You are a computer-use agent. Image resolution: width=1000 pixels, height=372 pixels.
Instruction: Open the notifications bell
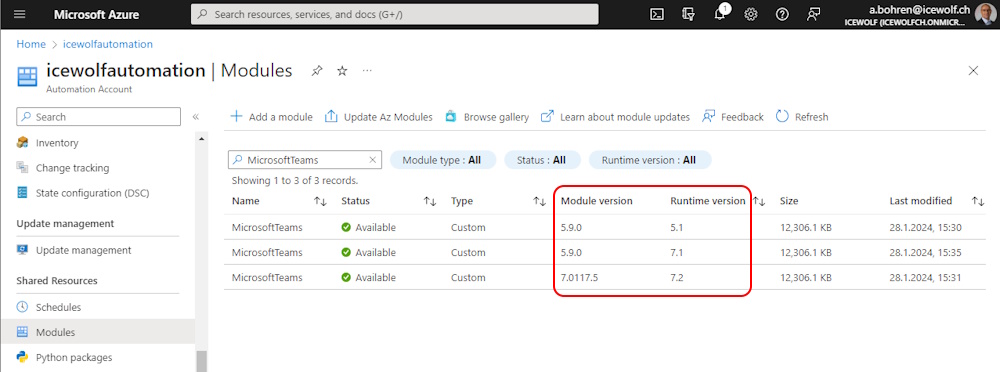coord(720,14)
